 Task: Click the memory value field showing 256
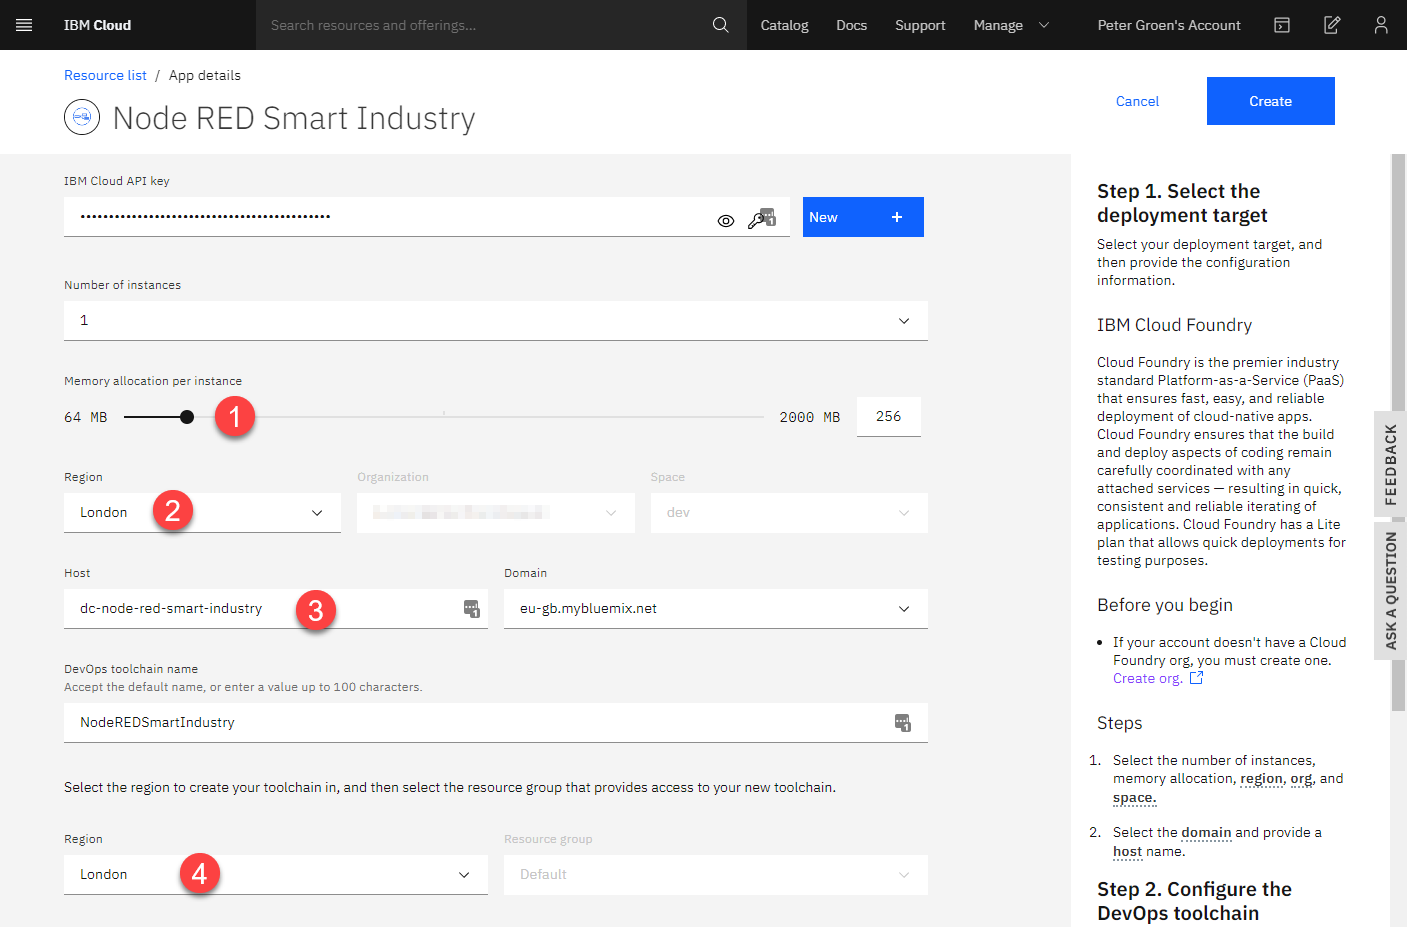889,417
